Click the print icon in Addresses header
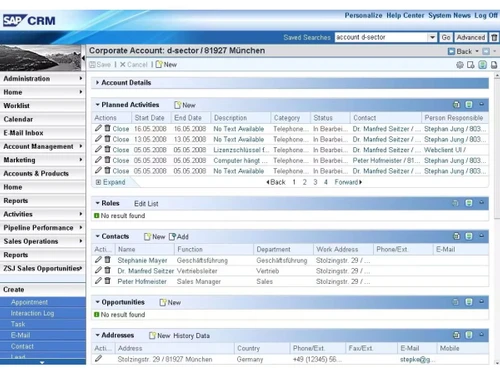 click(x=456, y=335)
